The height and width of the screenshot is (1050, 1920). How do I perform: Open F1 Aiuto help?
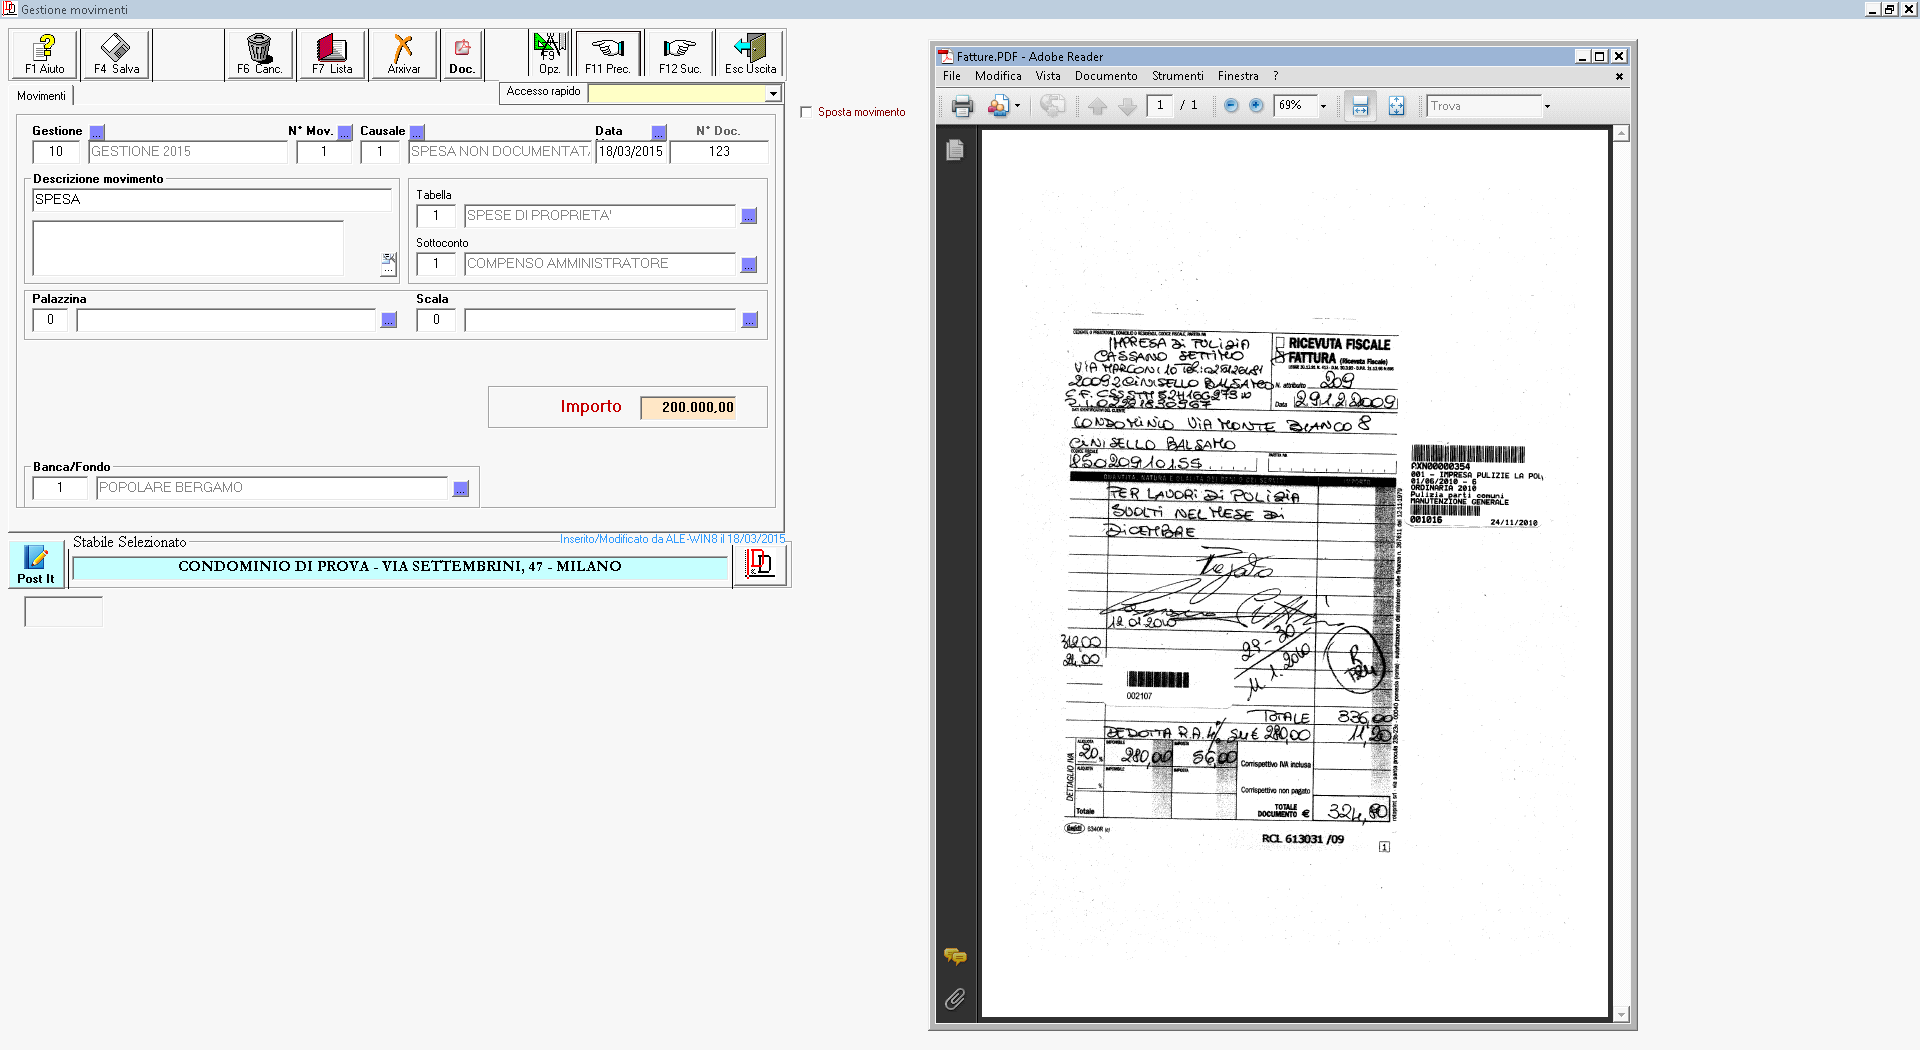pos(44,54)
